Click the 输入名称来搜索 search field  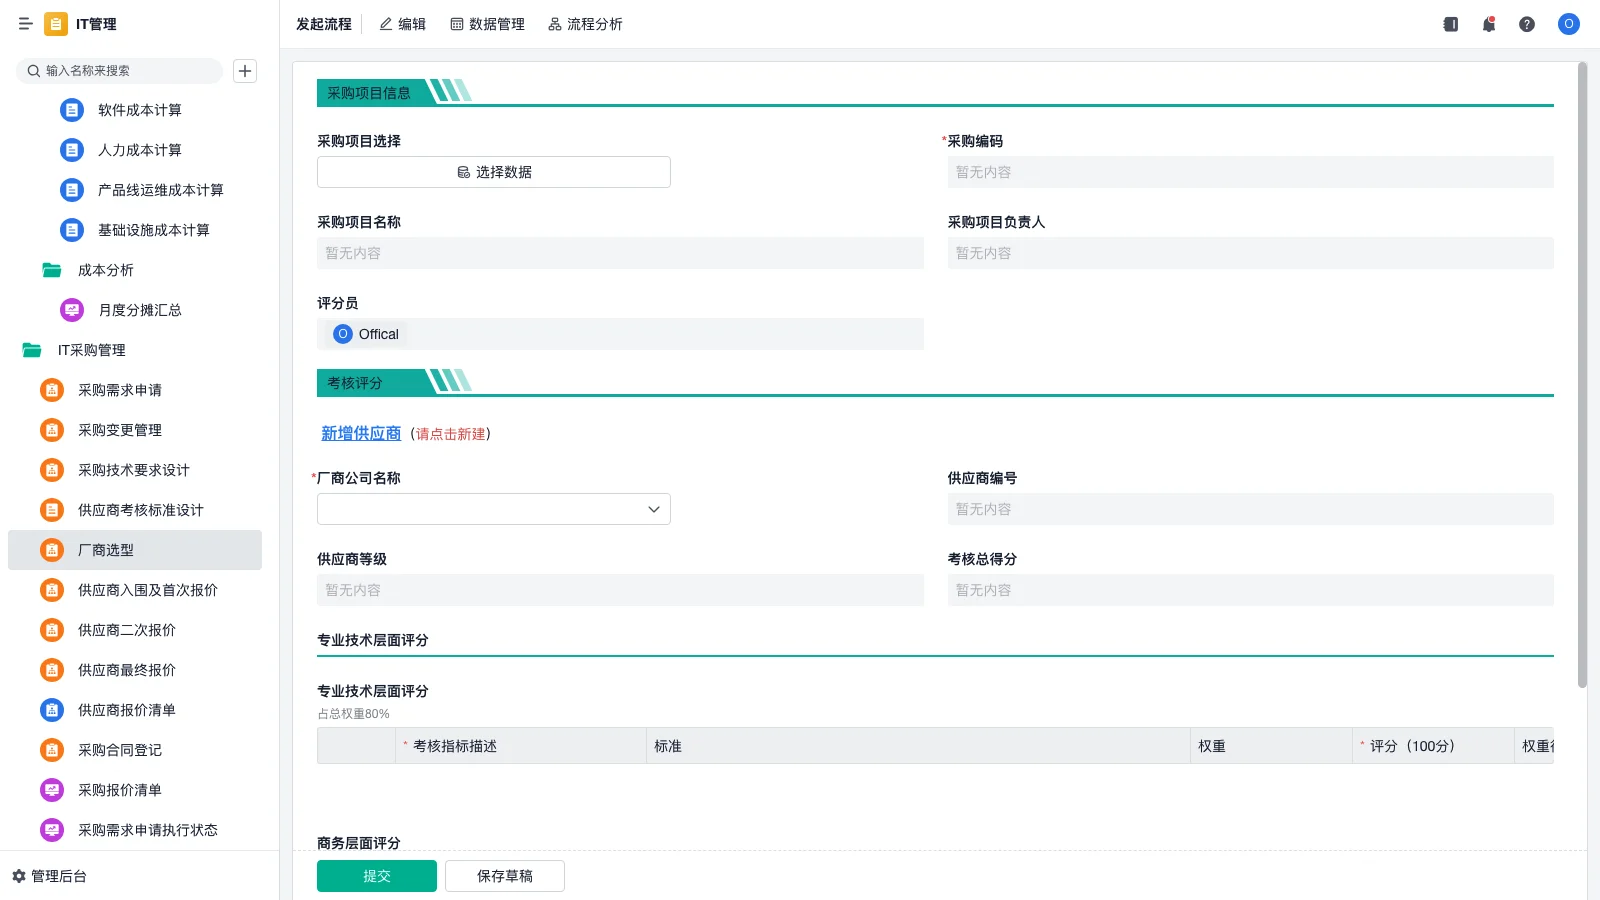tap(120, 70)
